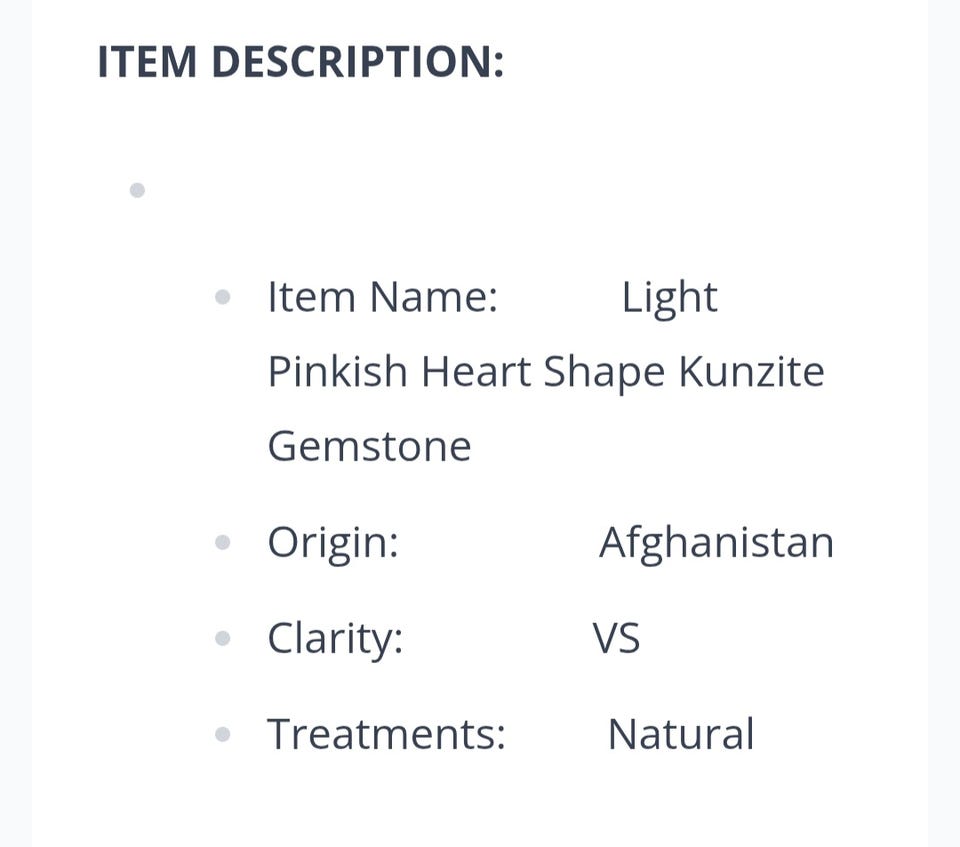Screen dimensions: 960x847
Task: Click the word 'Pinkish'
Action: pyautogui.click(x=337, y=372)
